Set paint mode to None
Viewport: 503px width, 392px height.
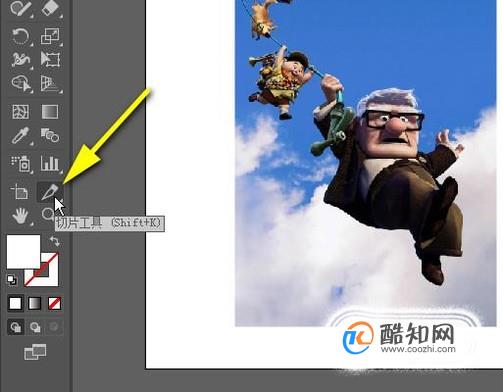tap(54, 304)
